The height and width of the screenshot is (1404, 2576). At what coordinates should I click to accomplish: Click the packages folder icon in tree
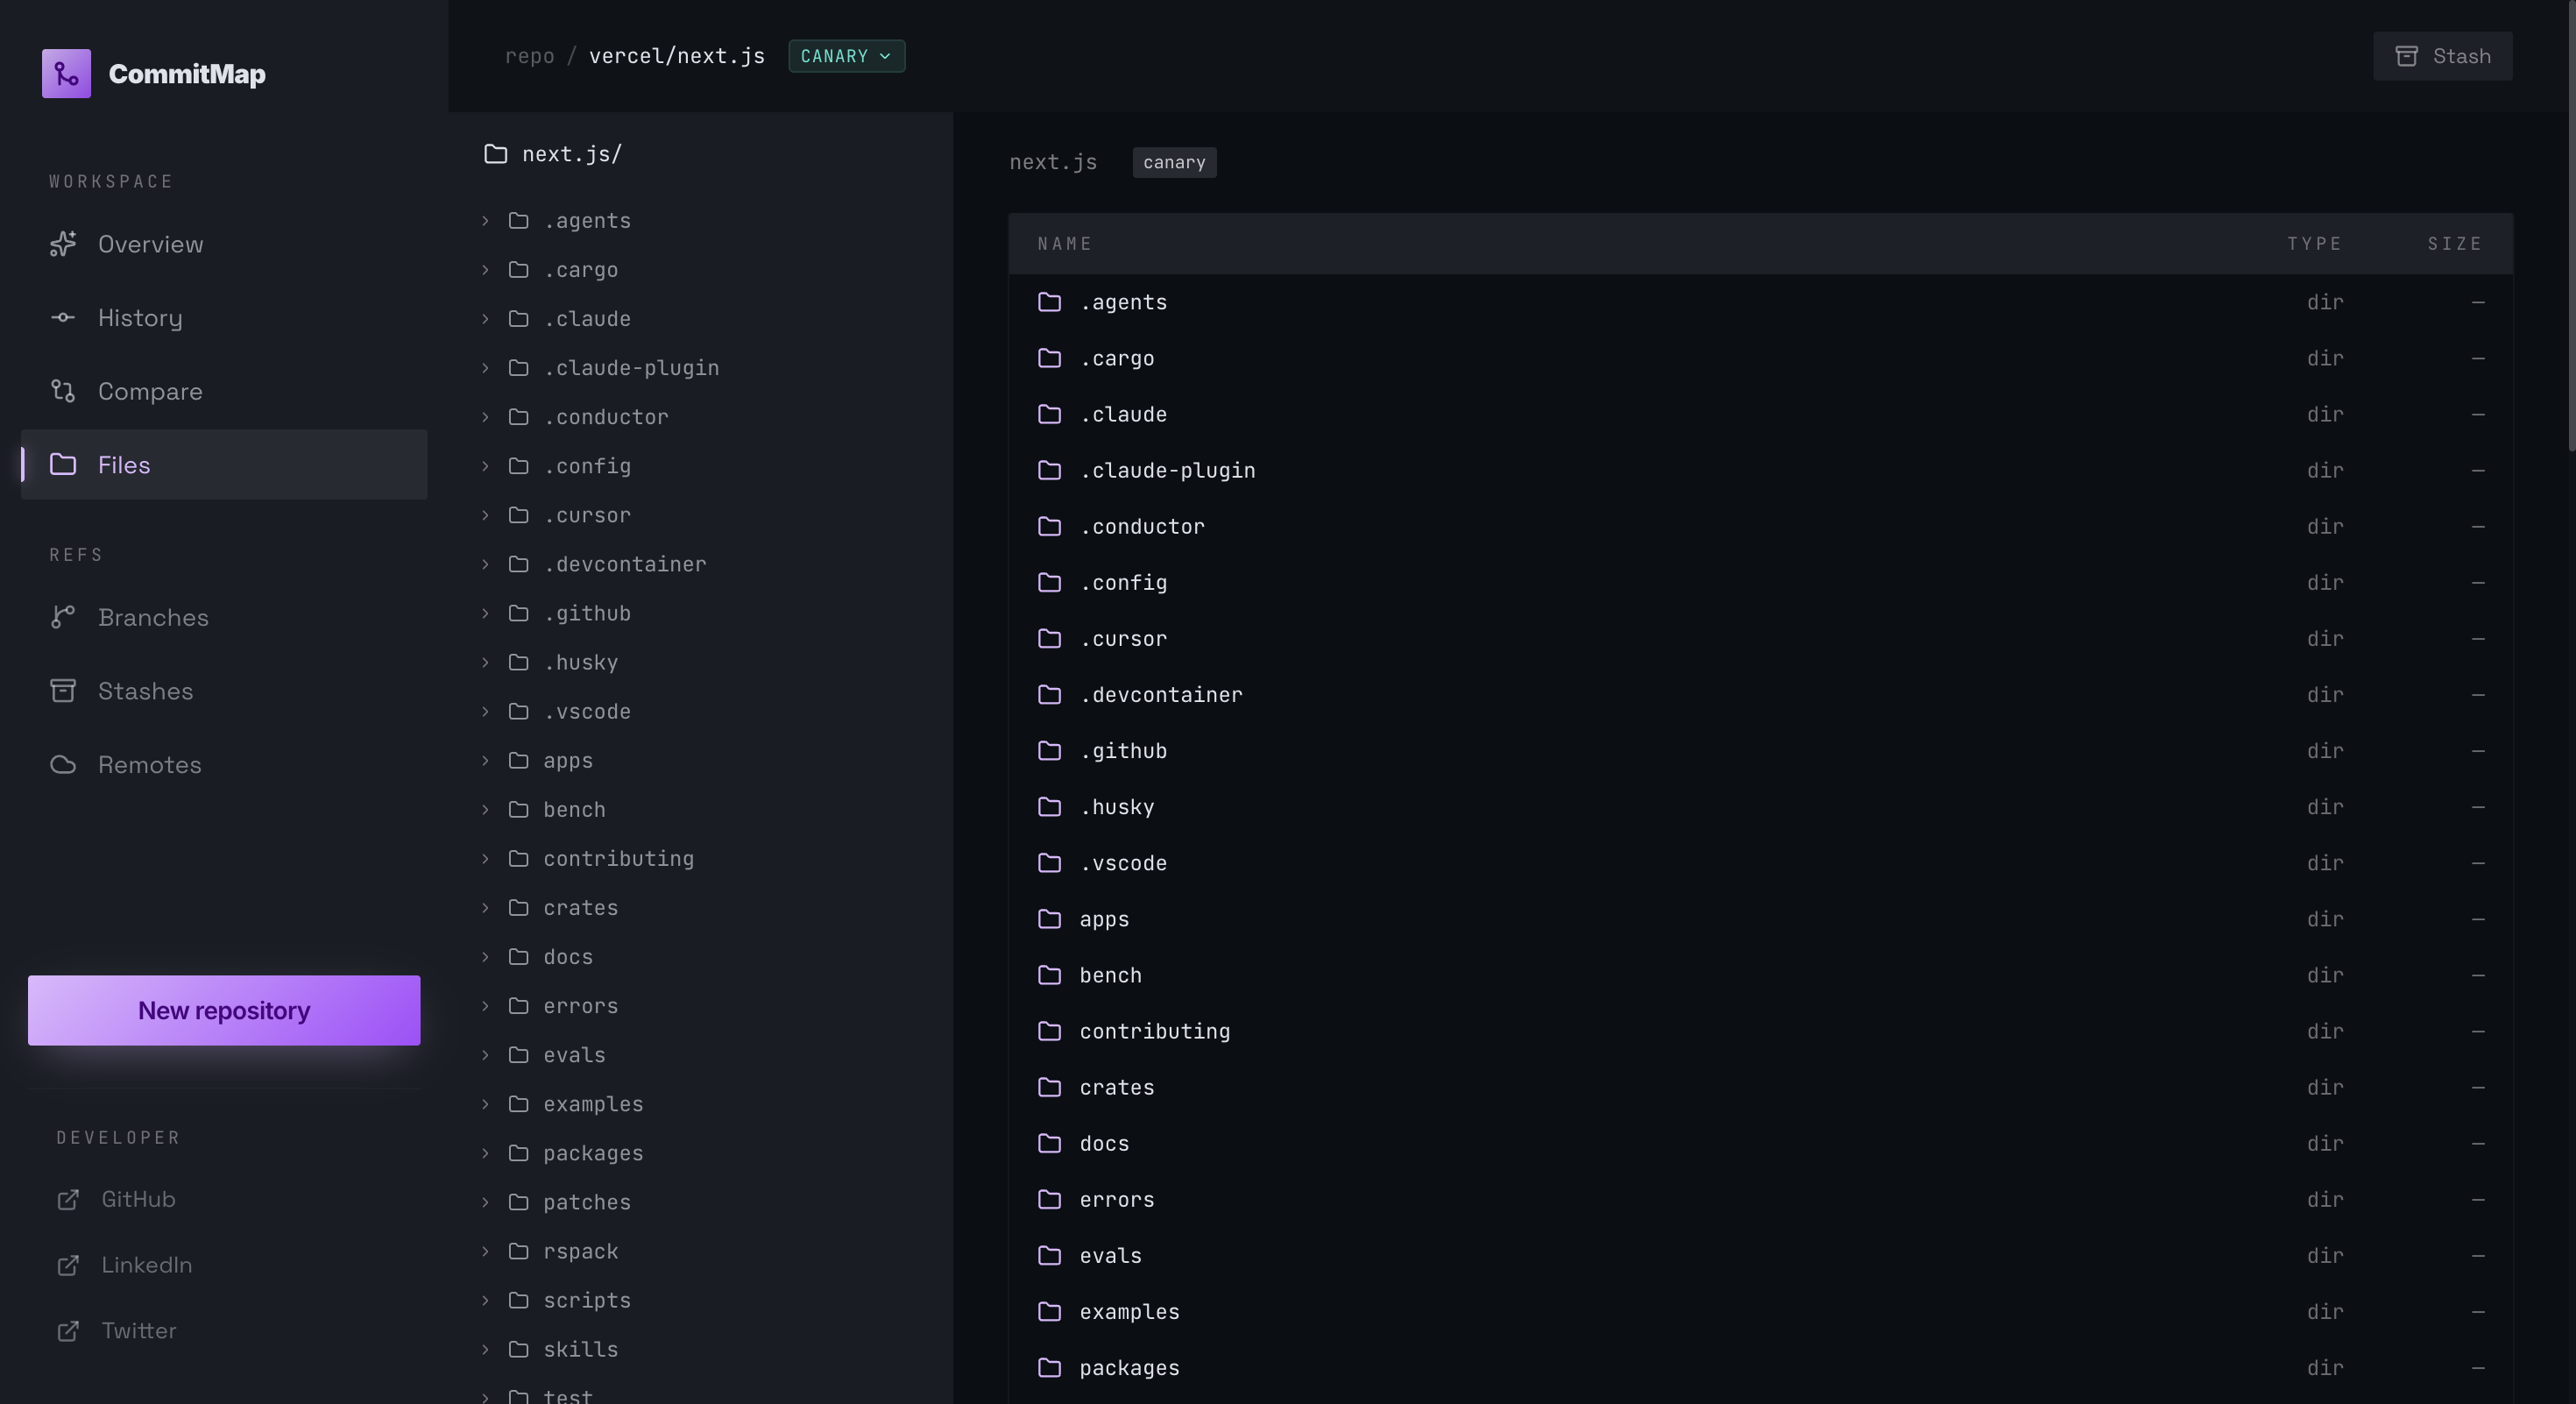tap(518, 1153)
